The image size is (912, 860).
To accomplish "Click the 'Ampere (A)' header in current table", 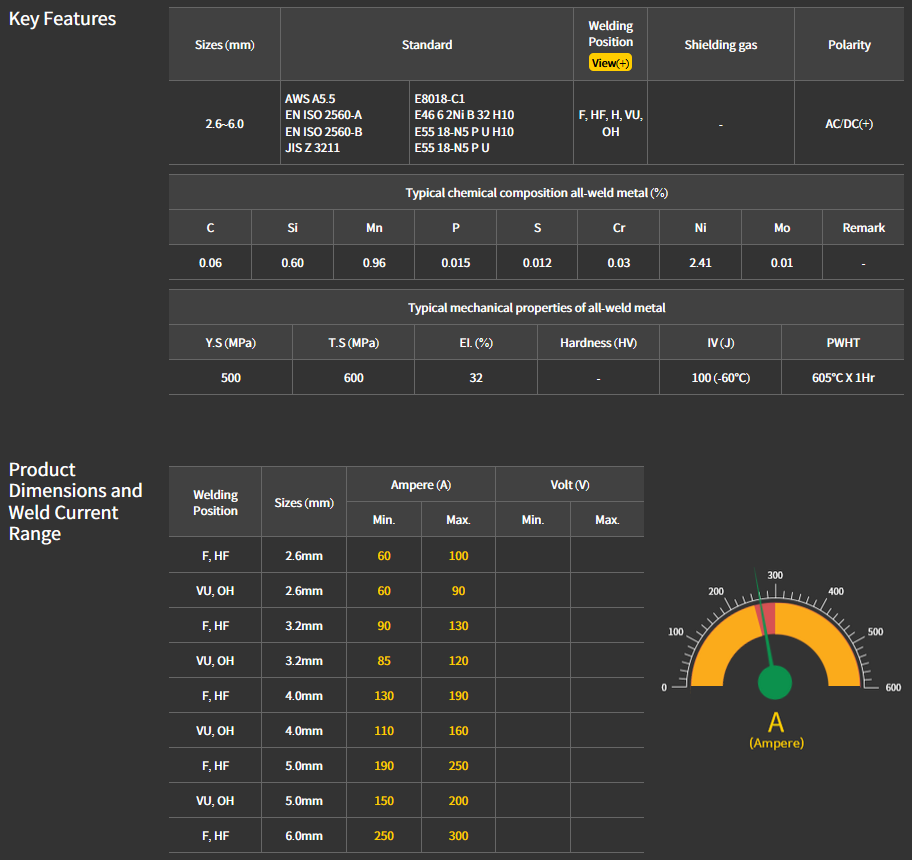I will 420,485.
